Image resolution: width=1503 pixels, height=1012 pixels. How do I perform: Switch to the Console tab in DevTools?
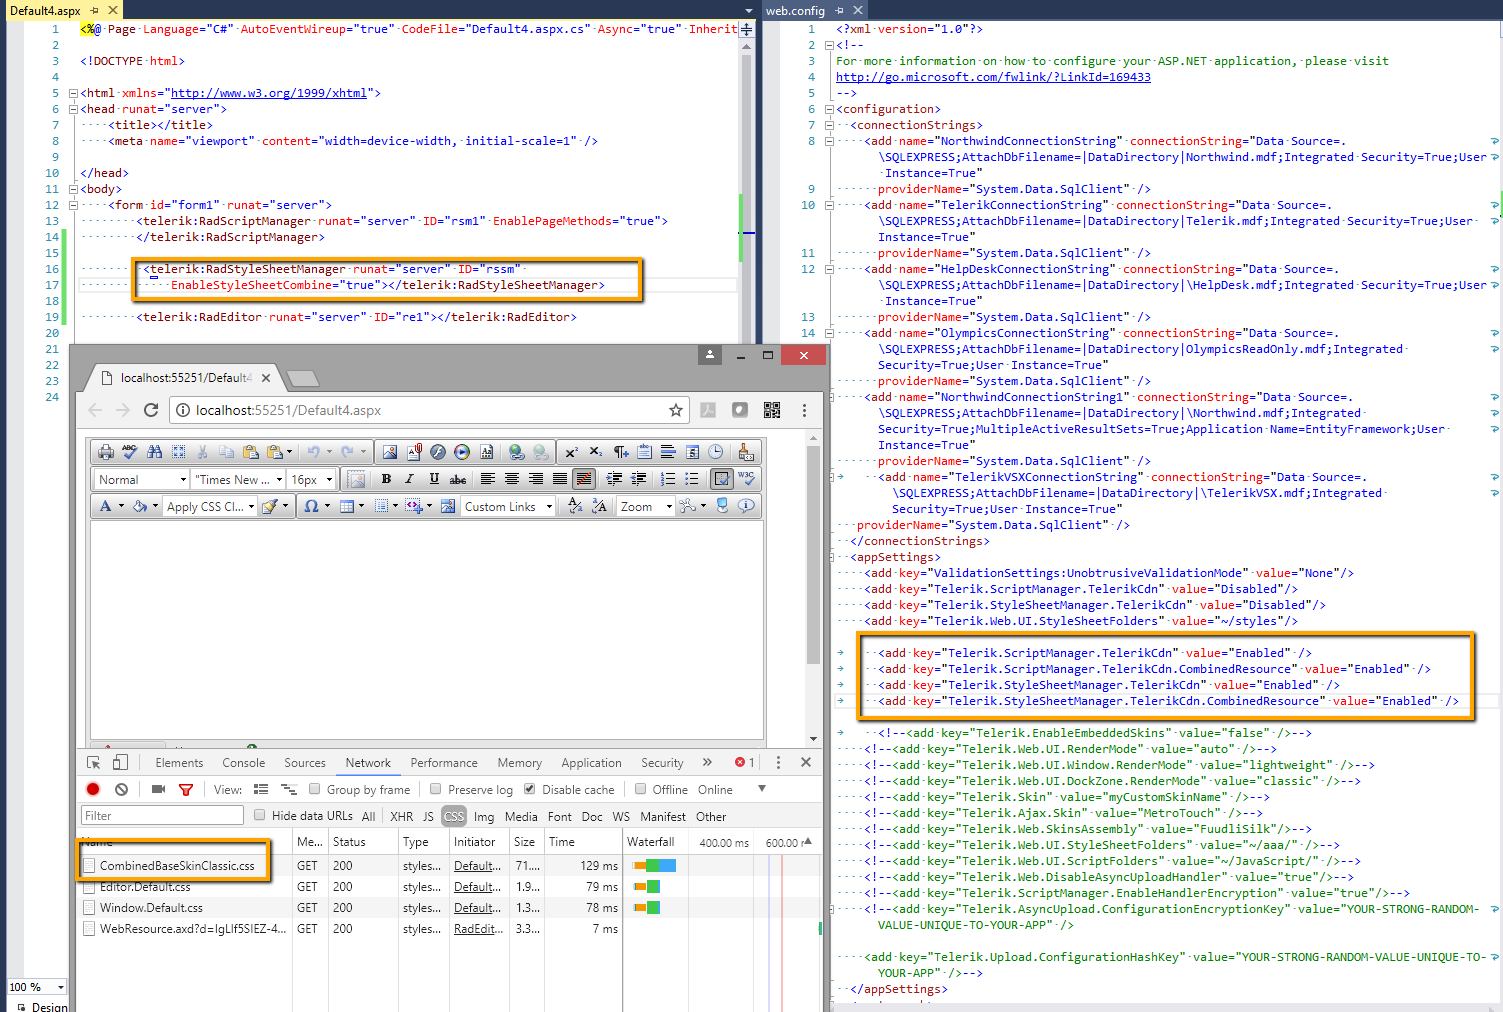coord(243,763)
